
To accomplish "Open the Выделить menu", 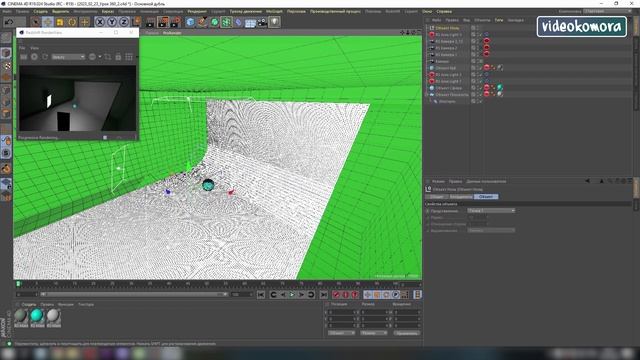I will tap(60, 11).
